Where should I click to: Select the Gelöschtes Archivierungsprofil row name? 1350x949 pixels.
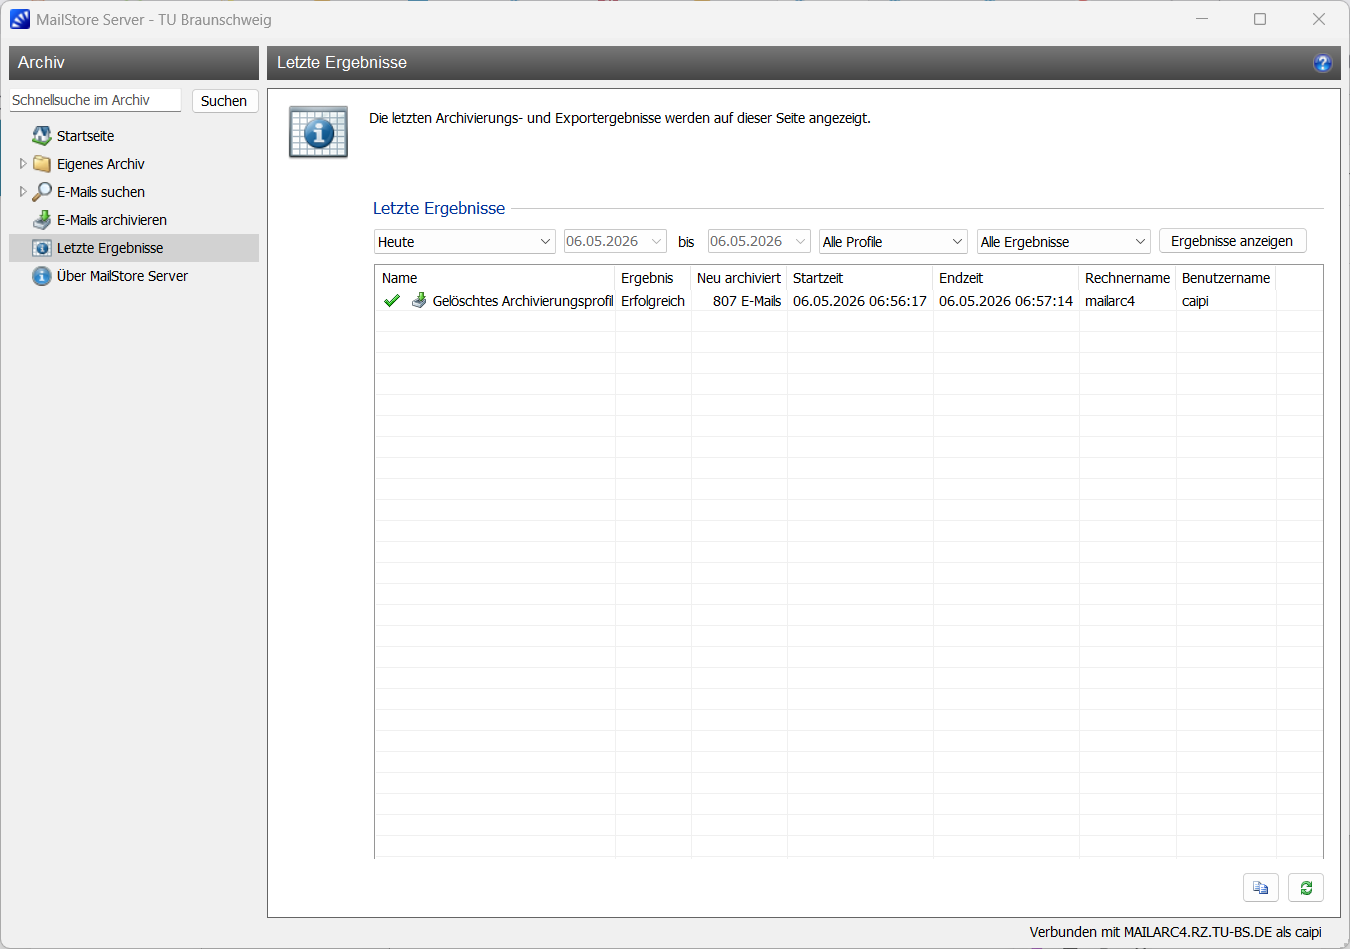pyautogui.click(x=523, y=301)
